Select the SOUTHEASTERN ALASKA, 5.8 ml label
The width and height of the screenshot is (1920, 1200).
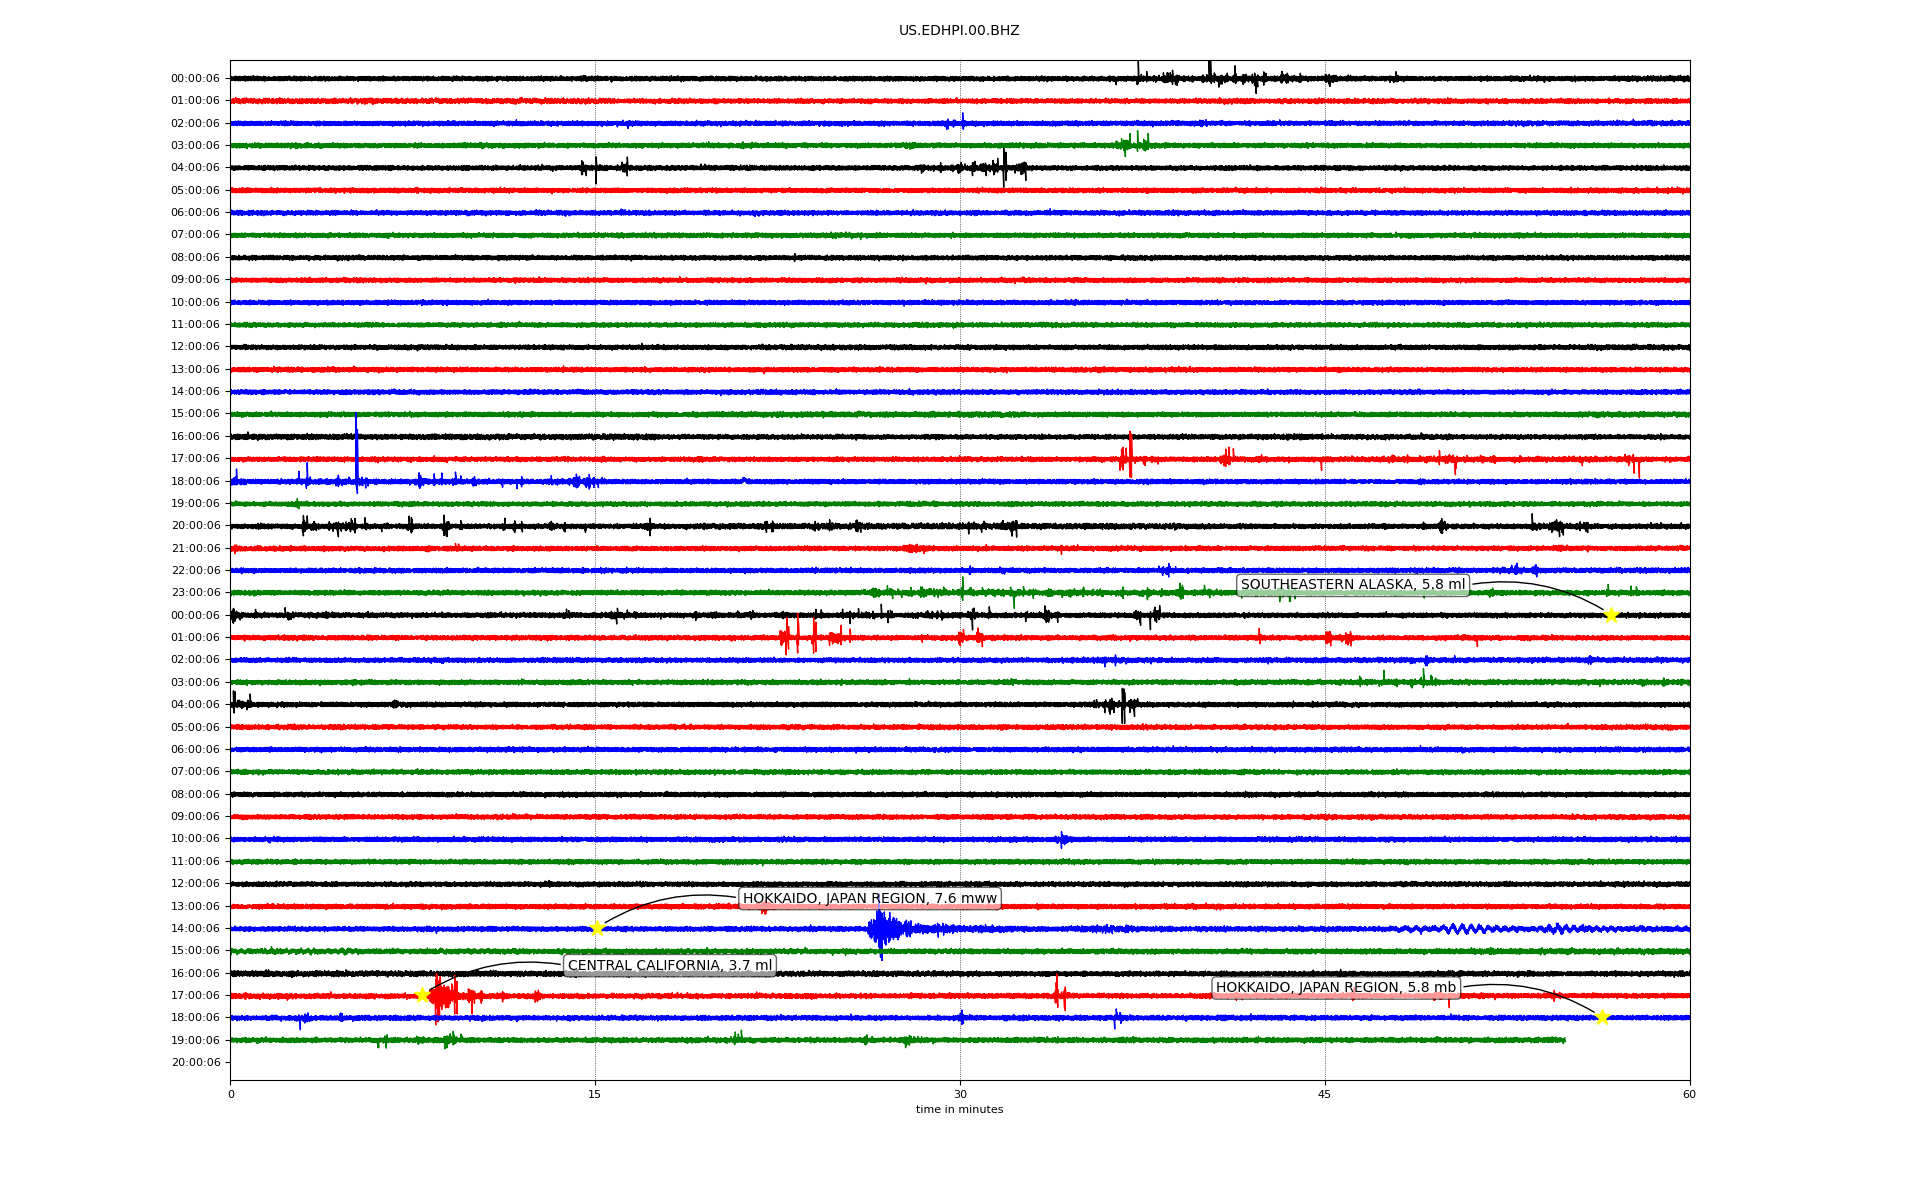pos(1352,585)
